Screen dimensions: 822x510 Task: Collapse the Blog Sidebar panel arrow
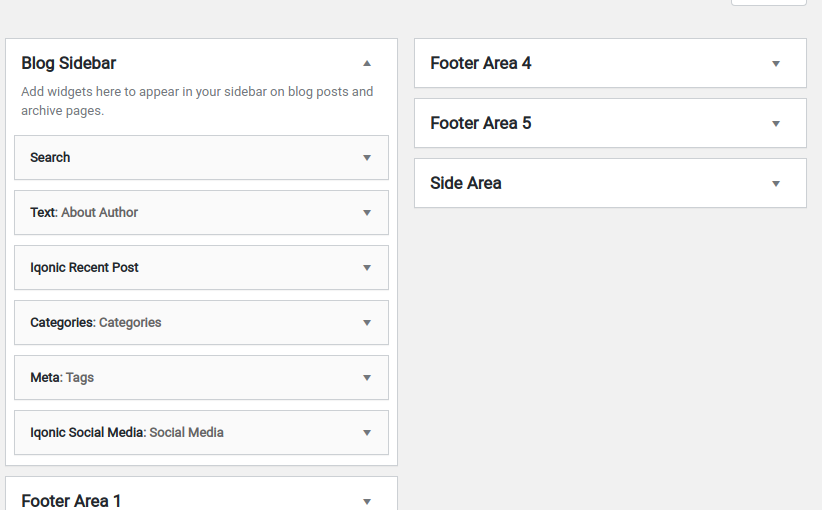coord(367,63)
